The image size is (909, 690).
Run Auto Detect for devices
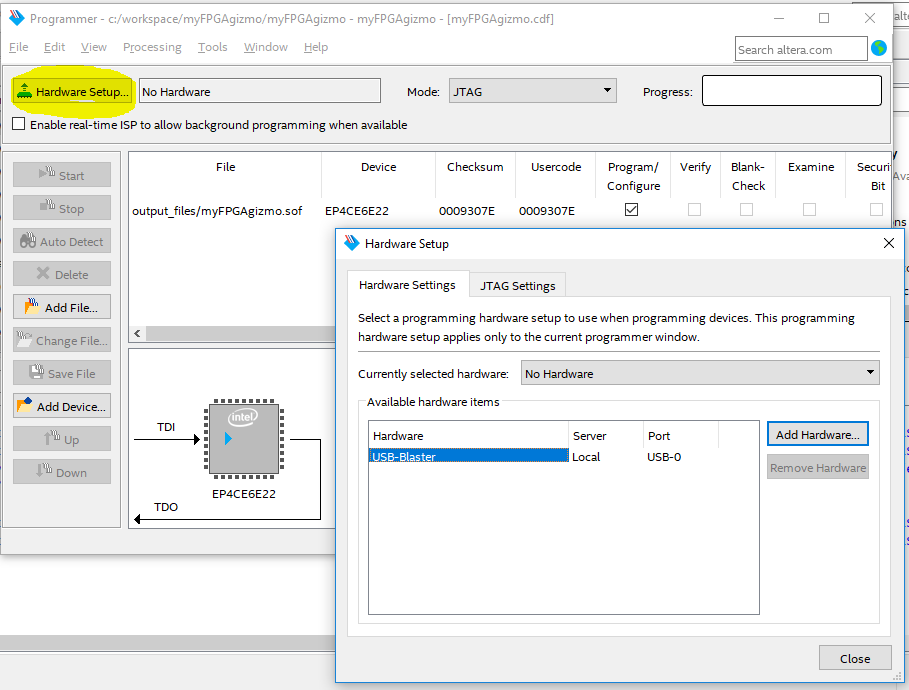coord(62,241)
